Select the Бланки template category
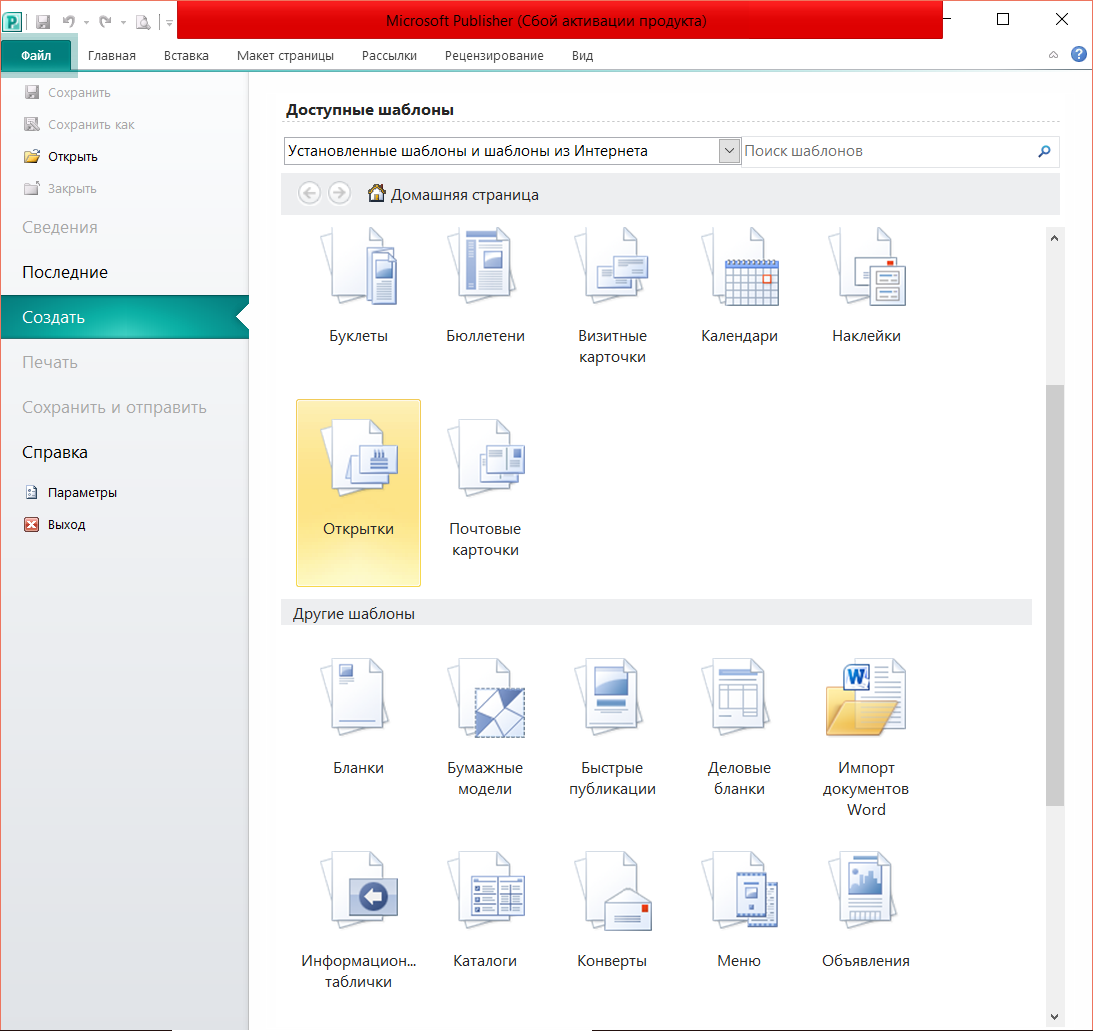The image size is (1093, 1031). [358, 719]
